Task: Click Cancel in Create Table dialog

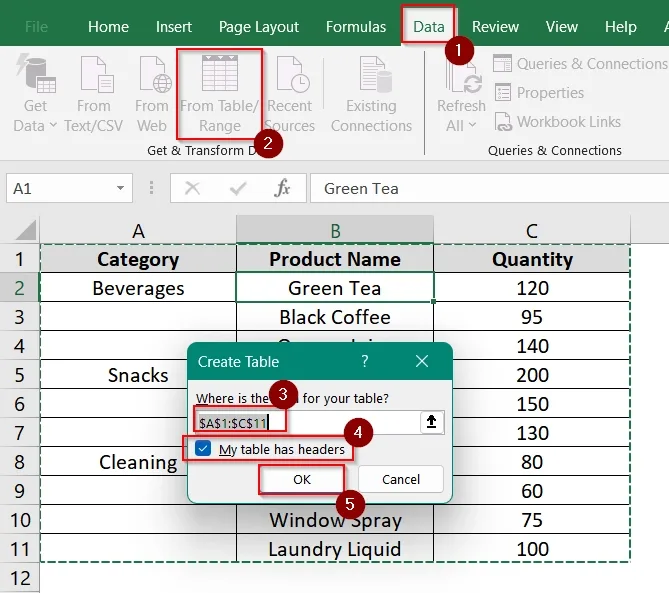Action: (401, 479)
